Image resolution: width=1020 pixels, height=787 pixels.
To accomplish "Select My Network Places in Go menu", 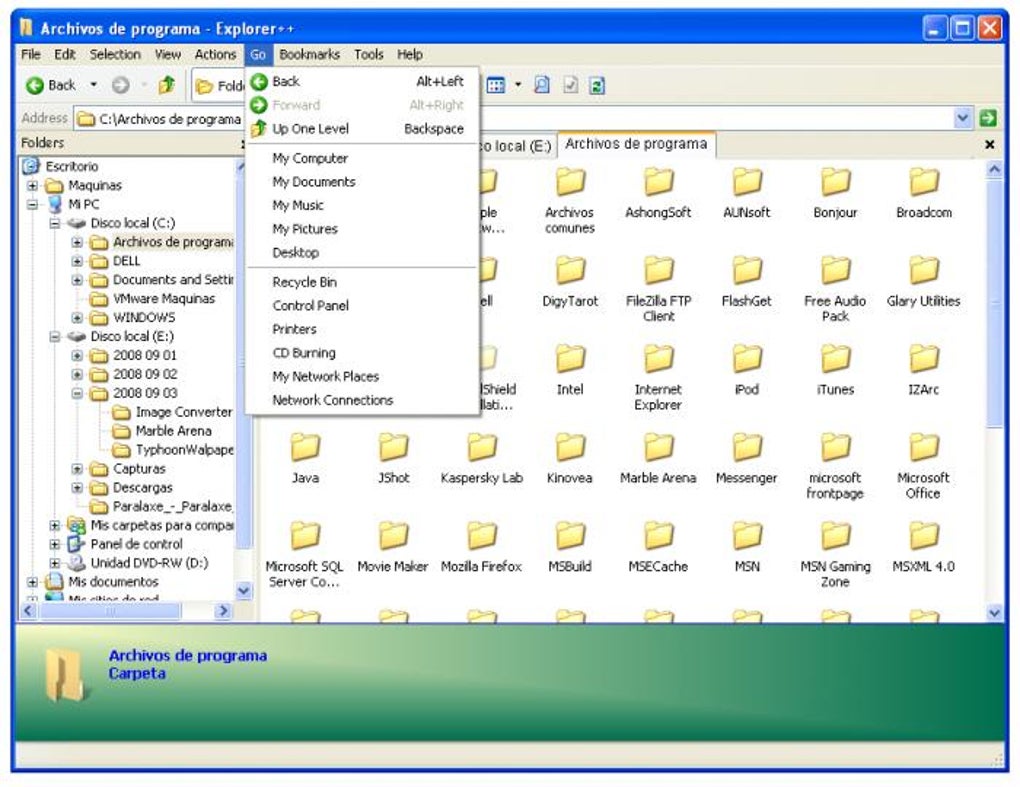I will pos(362,376).
